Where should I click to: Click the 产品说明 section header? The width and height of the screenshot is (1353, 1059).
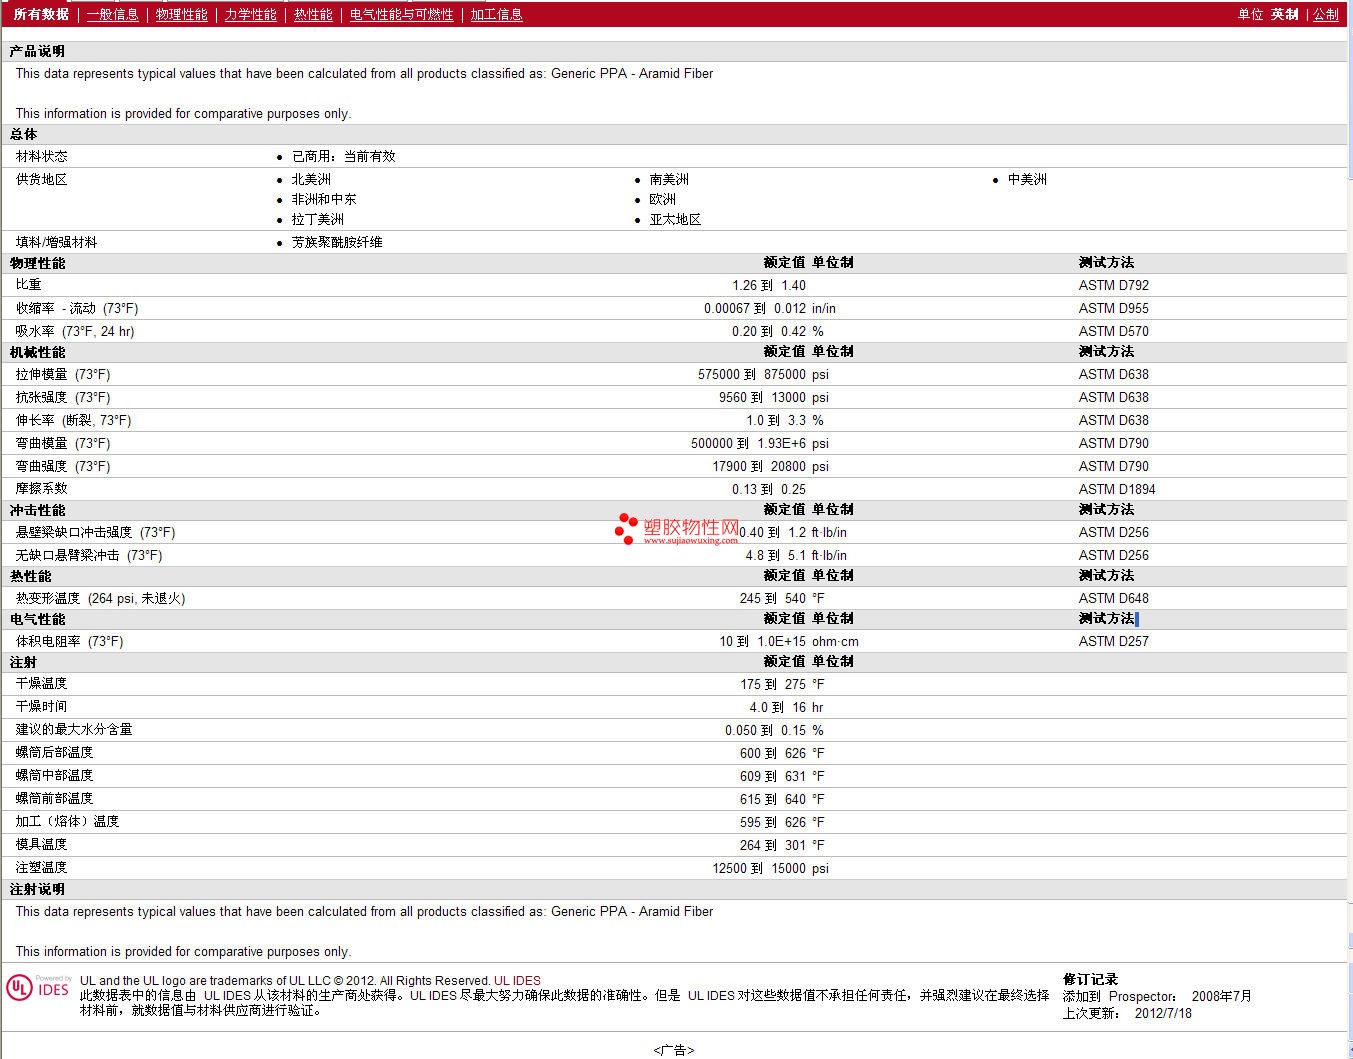point(37,51)
